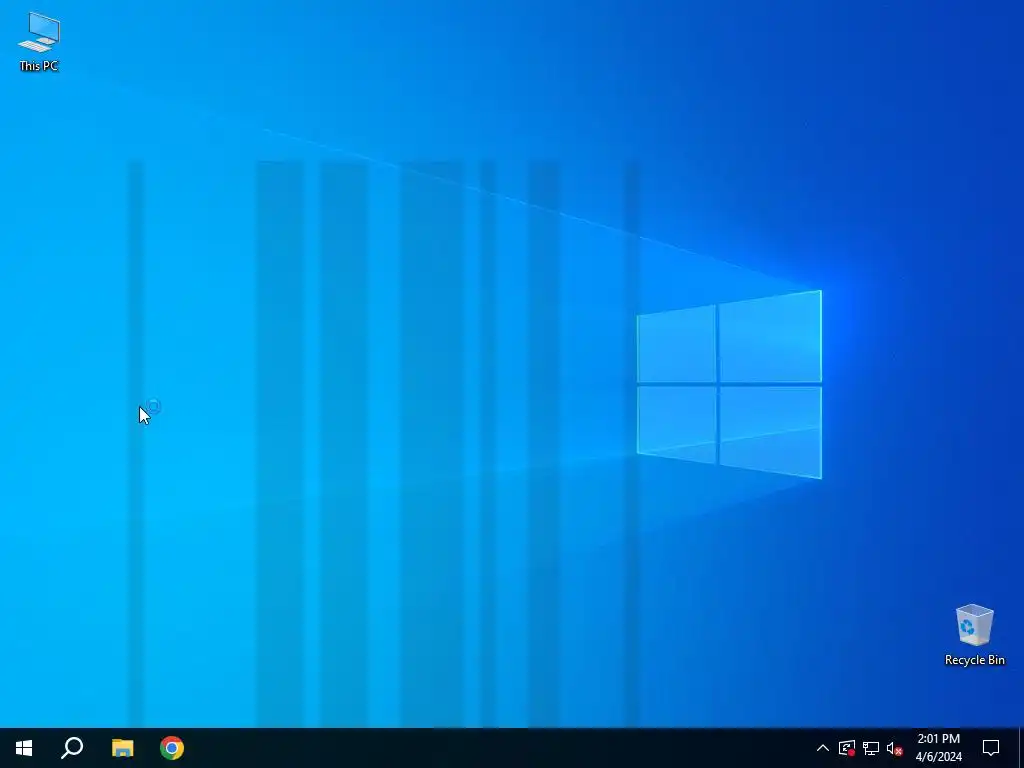Viewport: 1024px width, 768px height.
Task: Show hidden system tray icons
Action: coord(823,748)
